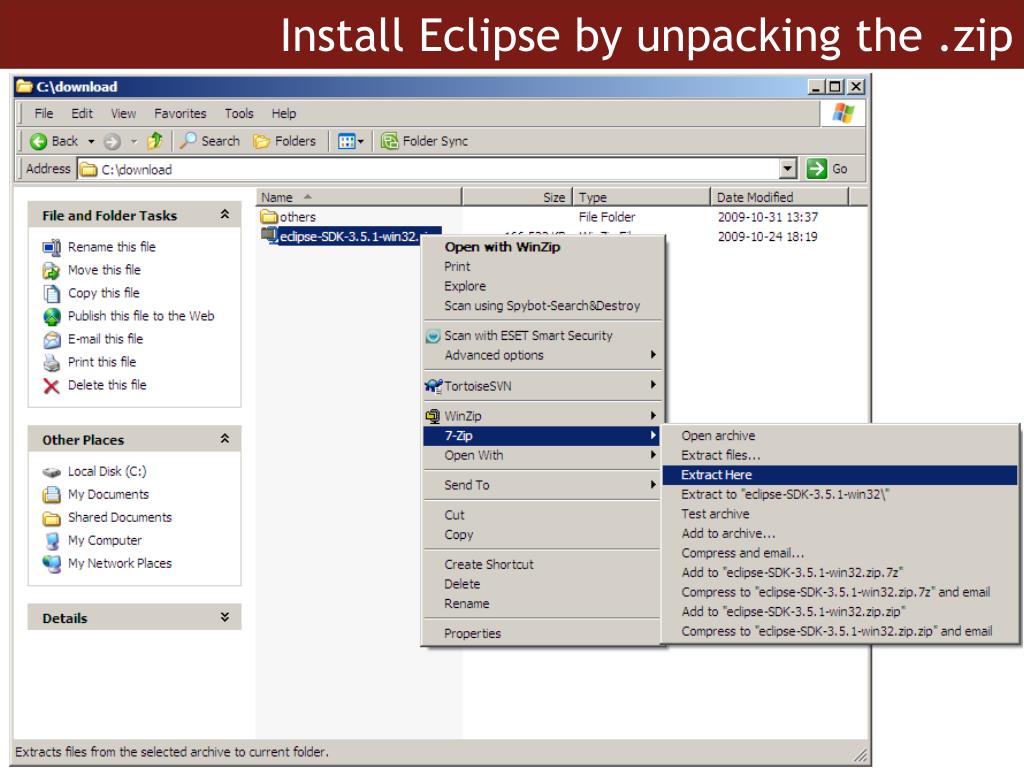This screenshot has height=768, width=1024.
Task: Open the My Network Places icon
Action: pyautogui.click(x=52, y=564)
